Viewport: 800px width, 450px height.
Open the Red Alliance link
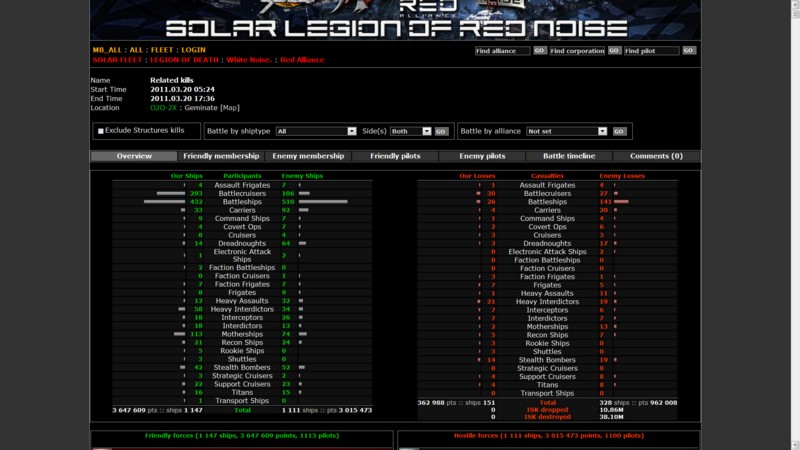click(302, 60)
